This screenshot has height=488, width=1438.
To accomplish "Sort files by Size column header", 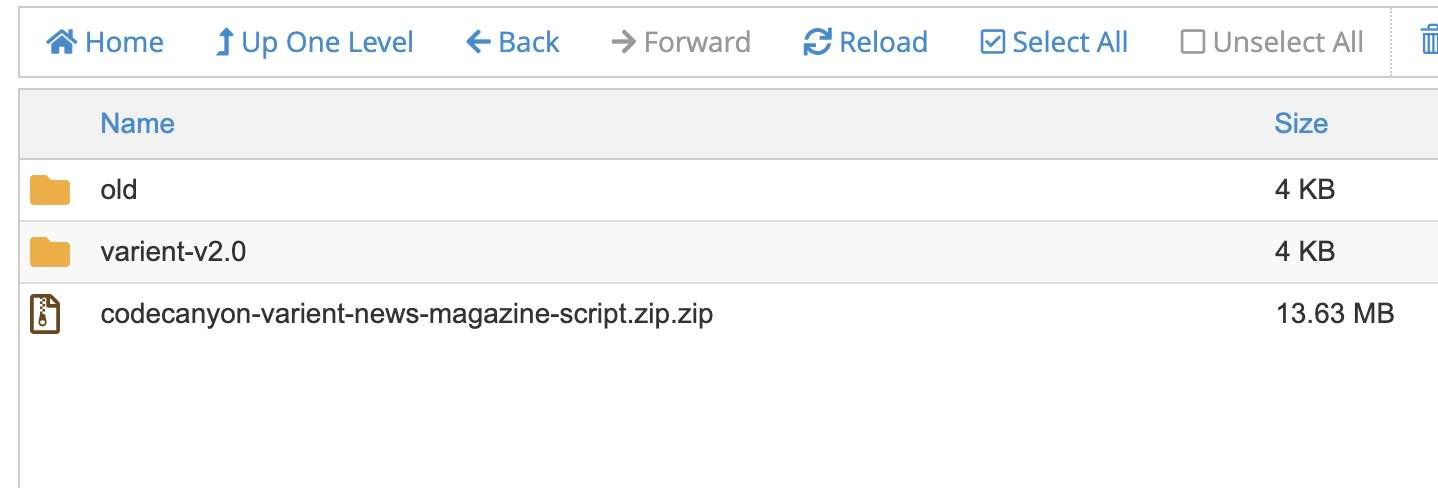I will tap(1300, 123).
